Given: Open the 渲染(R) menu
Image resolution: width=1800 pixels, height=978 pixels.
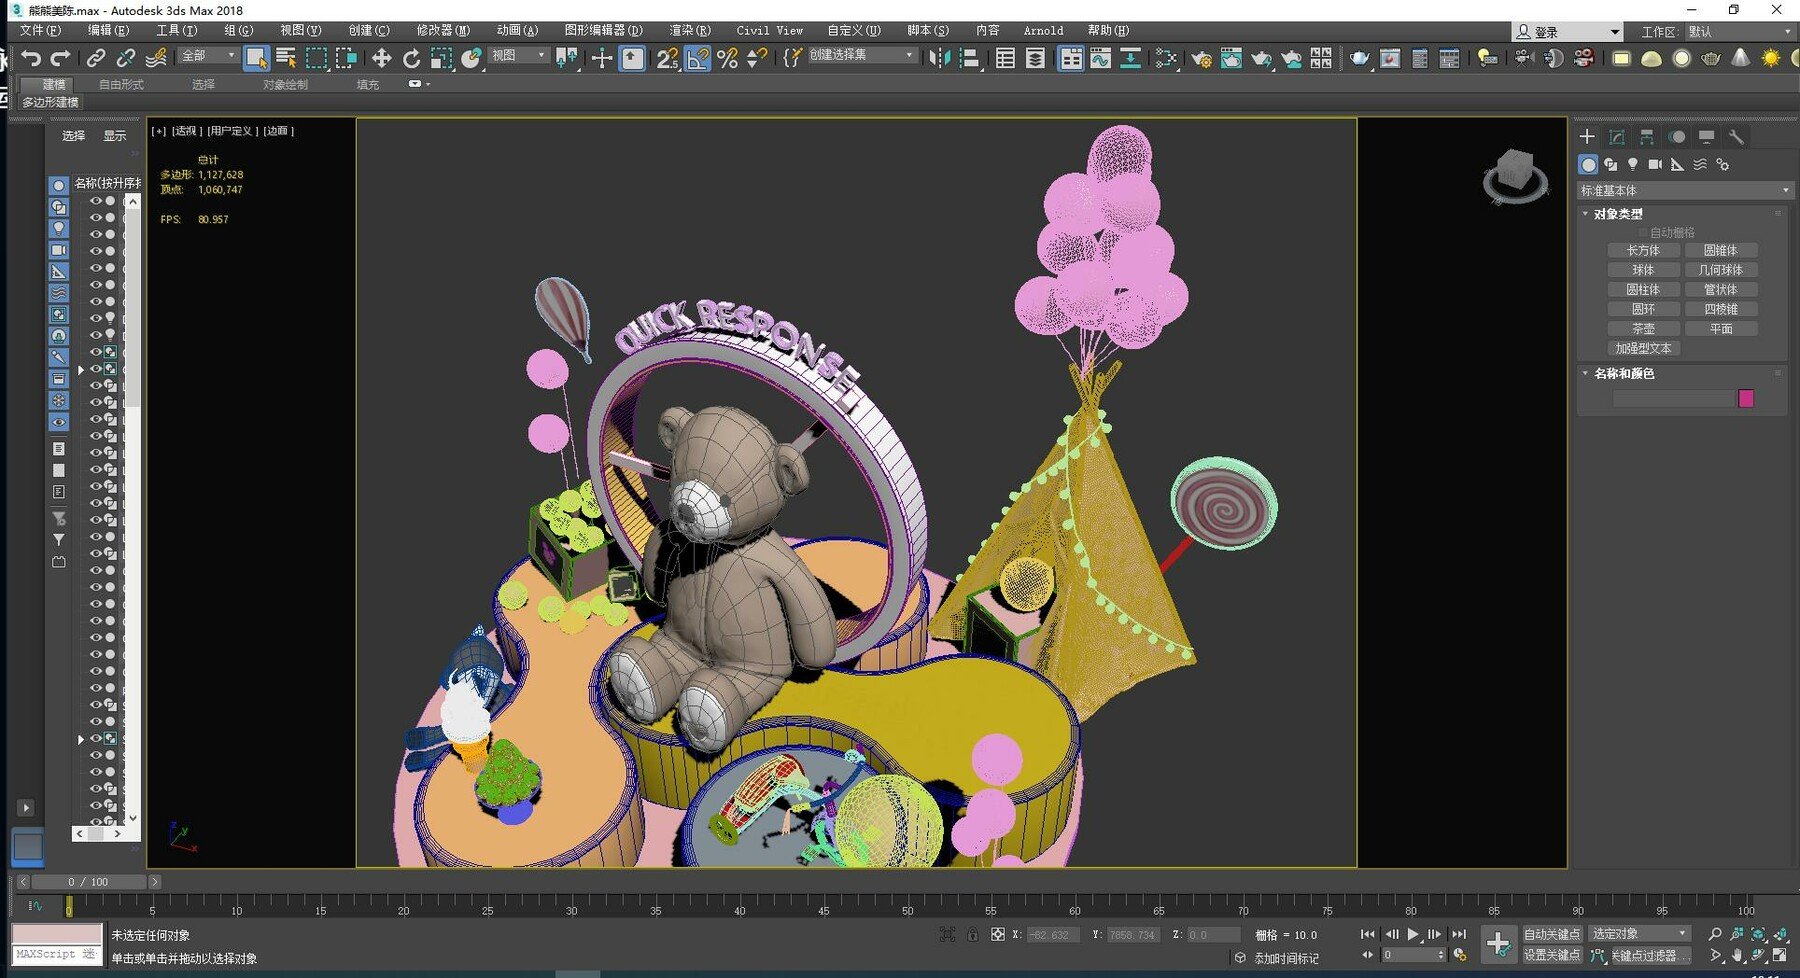Looking at the screenshot, I should pos(690,31).
